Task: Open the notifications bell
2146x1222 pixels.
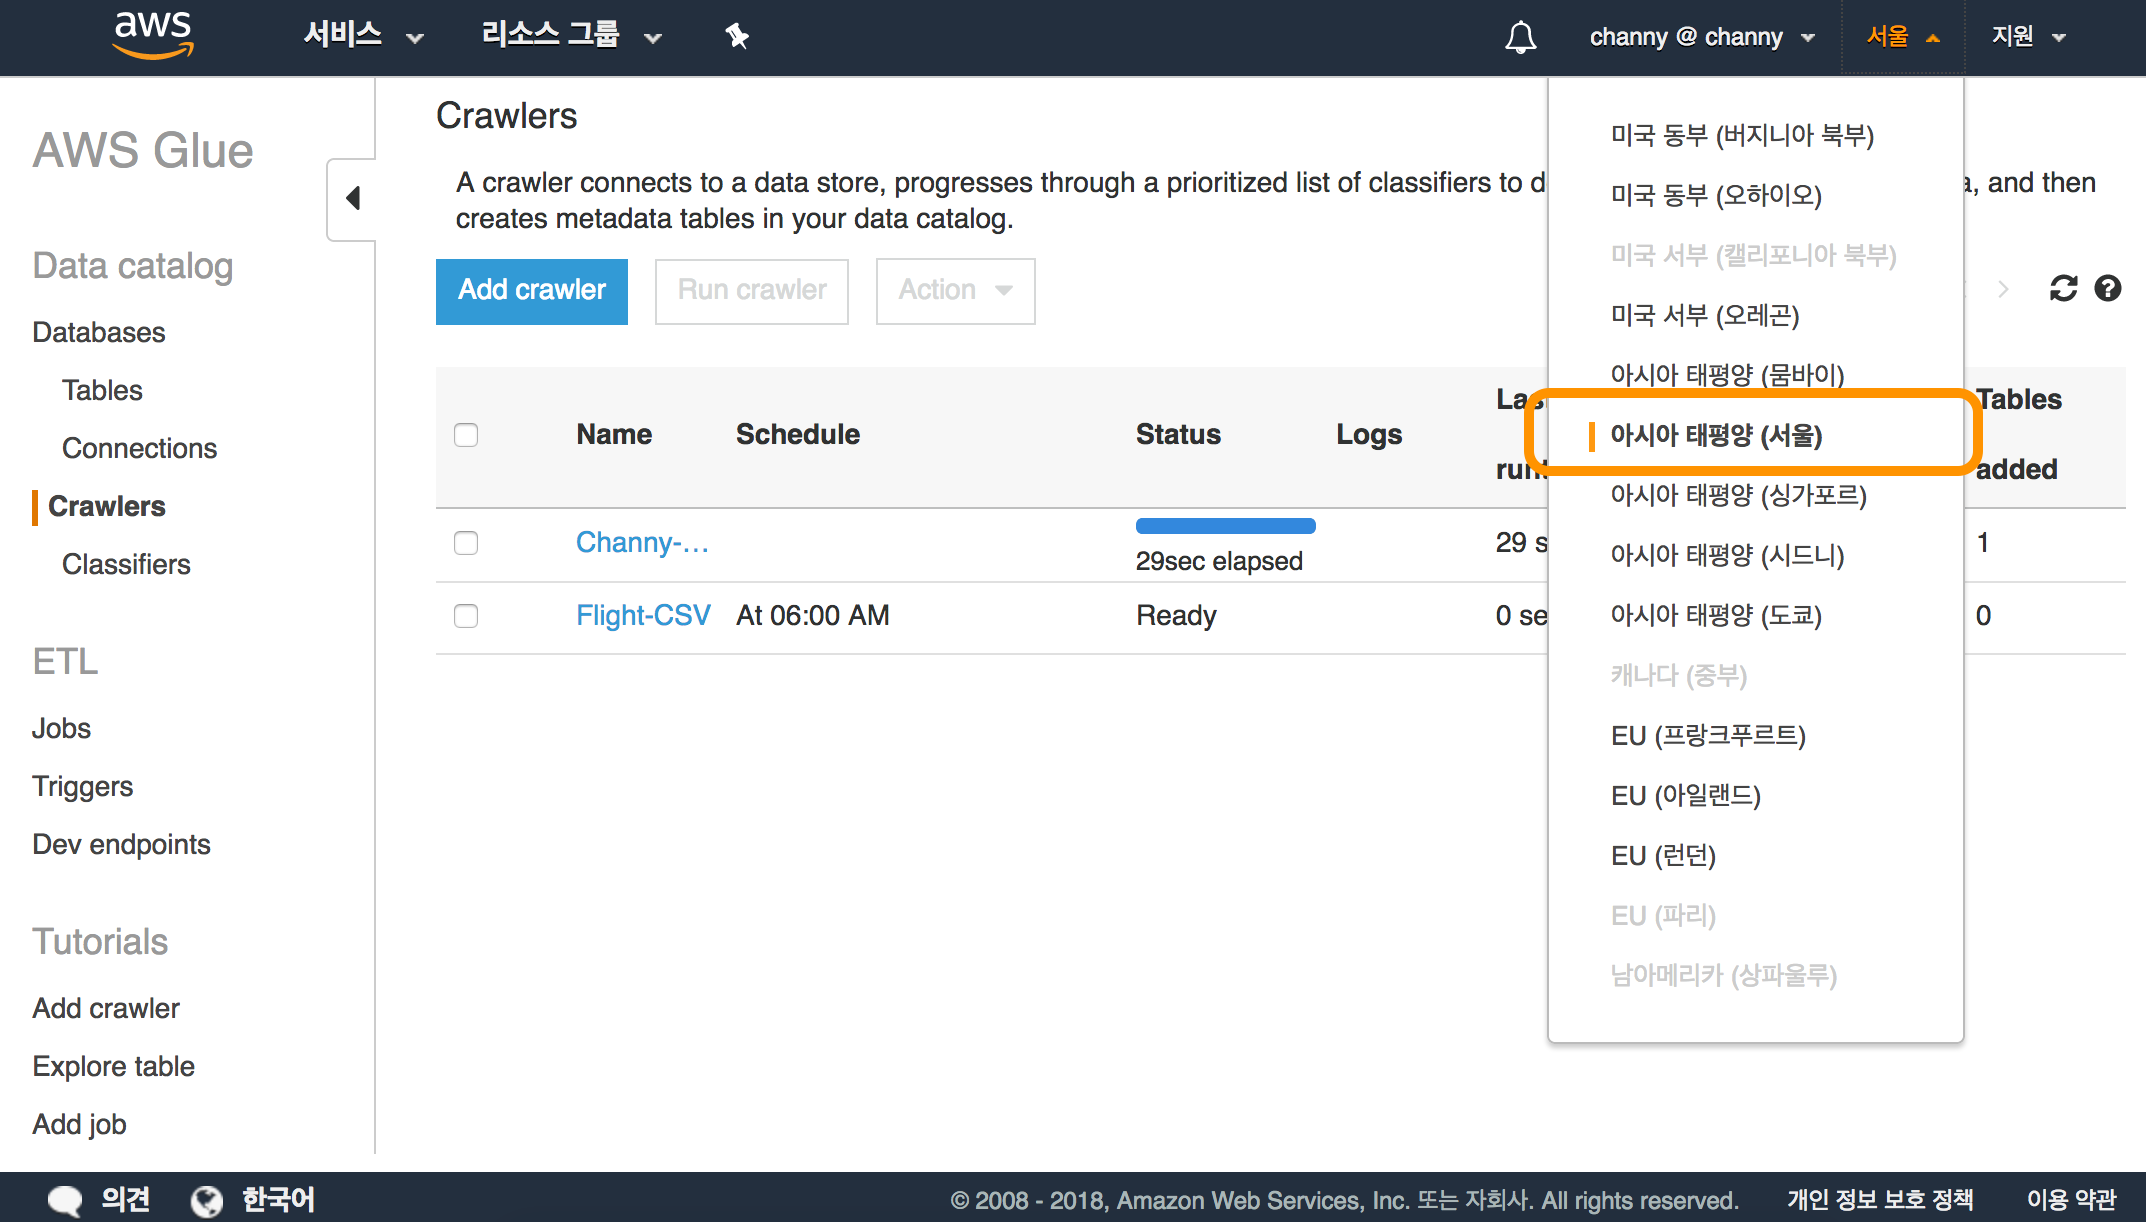Action: (1520, 38)
